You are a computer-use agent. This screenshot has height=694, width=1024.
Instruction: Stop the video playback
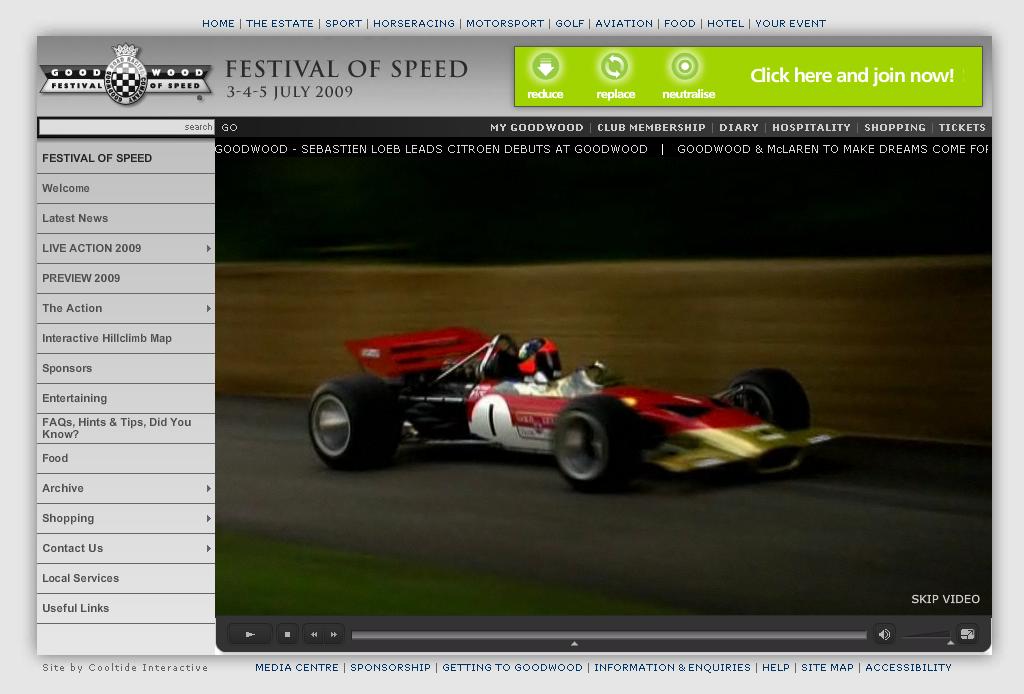(x=287, y=634)
